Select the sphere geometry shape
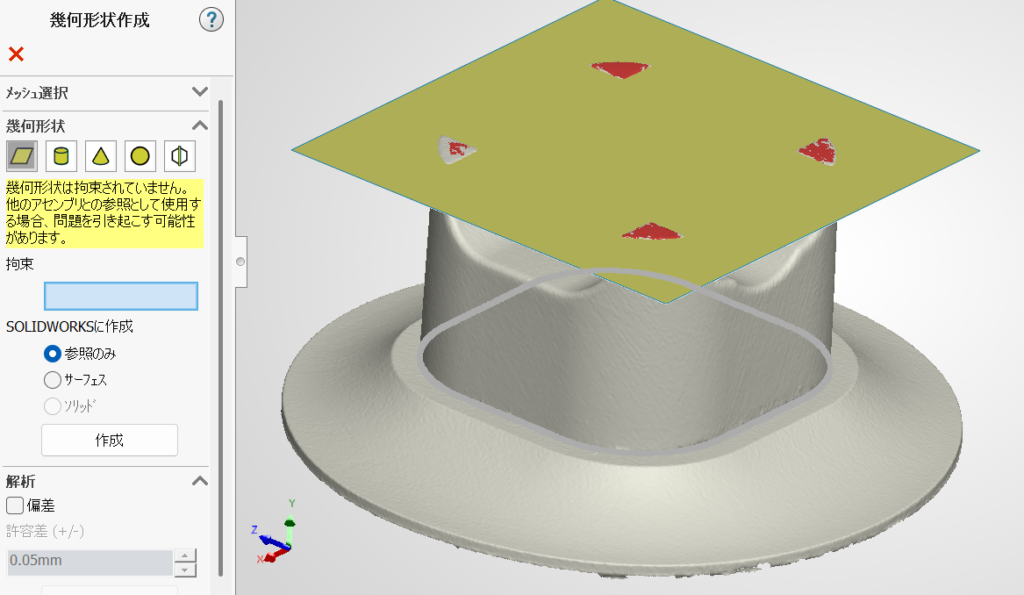 coord(140,156)
